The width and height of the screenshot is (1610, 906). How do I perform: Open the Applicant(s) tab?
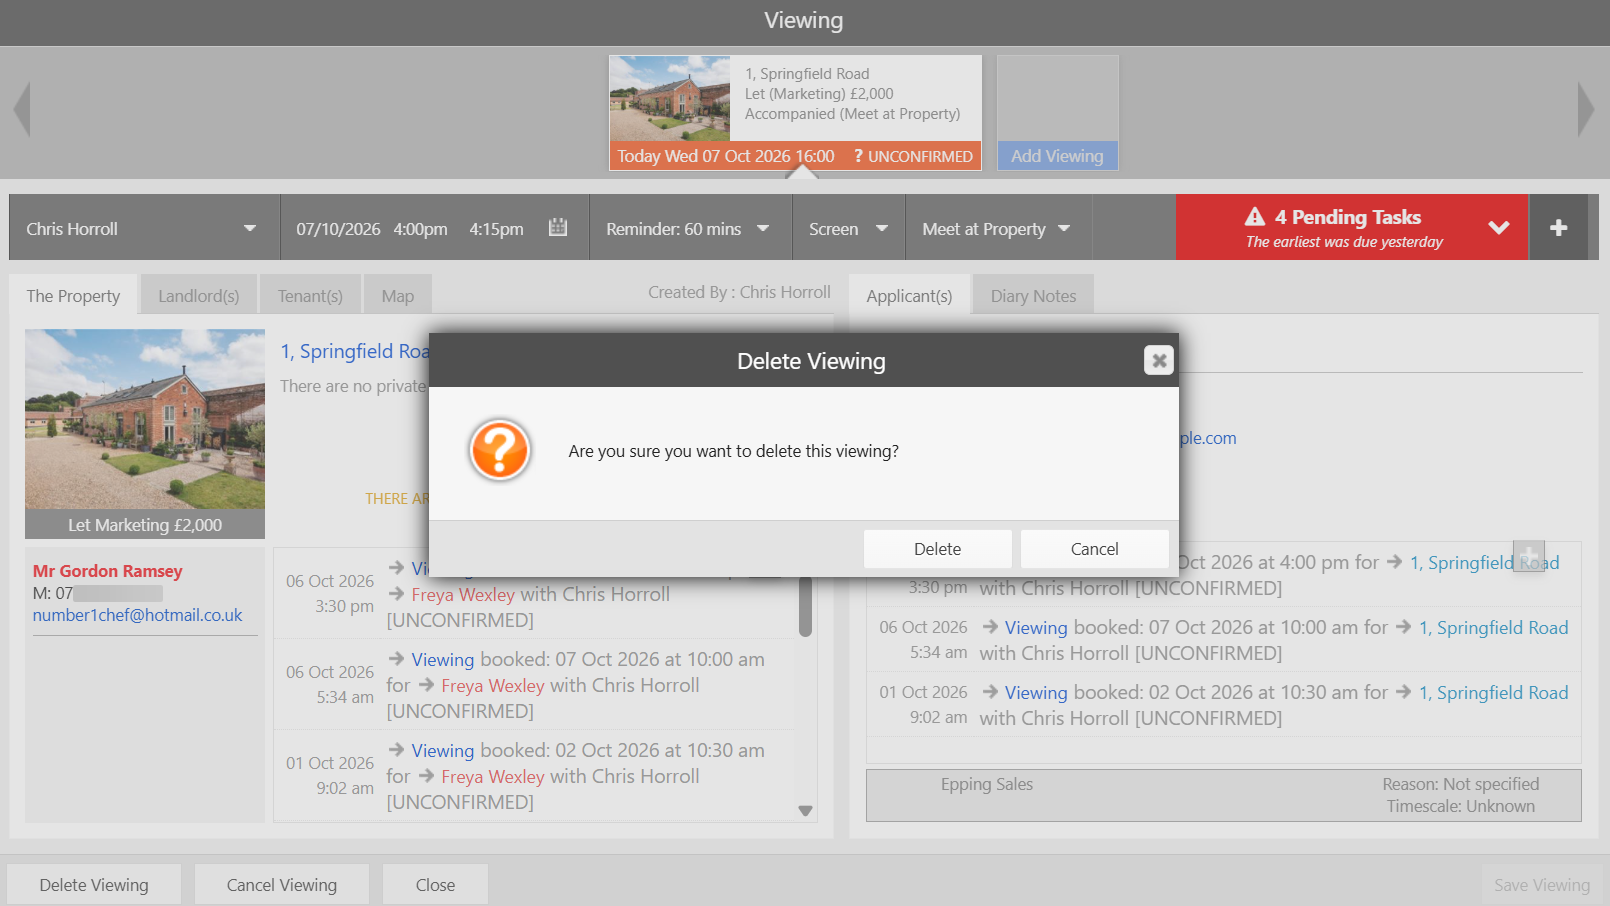pos(909,296)
